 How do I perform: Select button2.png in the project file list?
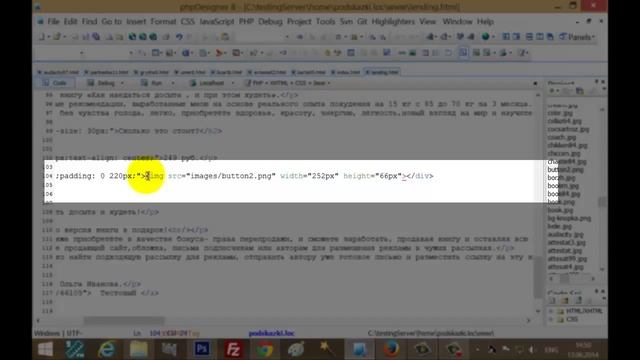click(565, 169)
